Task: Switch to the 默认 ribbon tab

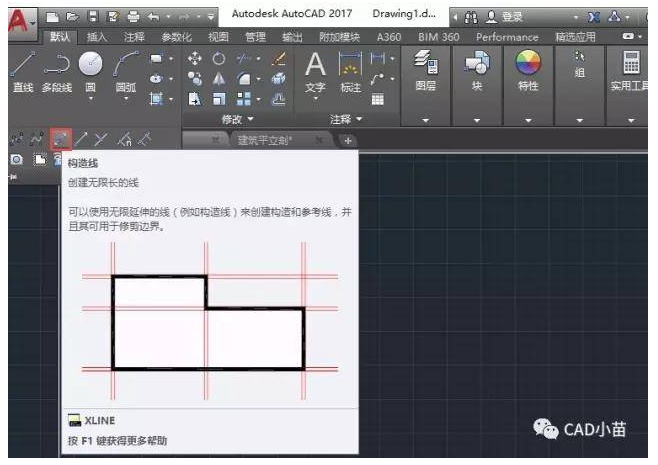Action: pos(60,37)
